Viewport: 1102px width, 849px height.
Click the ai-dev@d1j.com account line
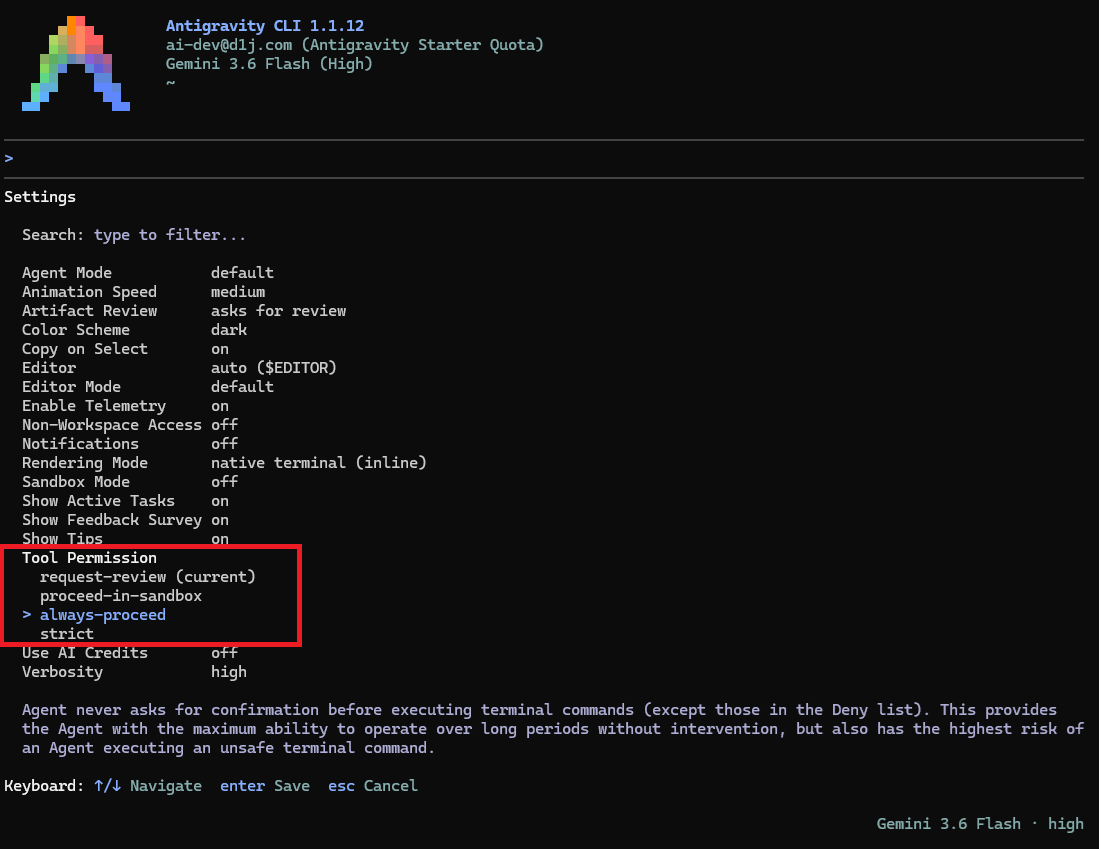354,45
